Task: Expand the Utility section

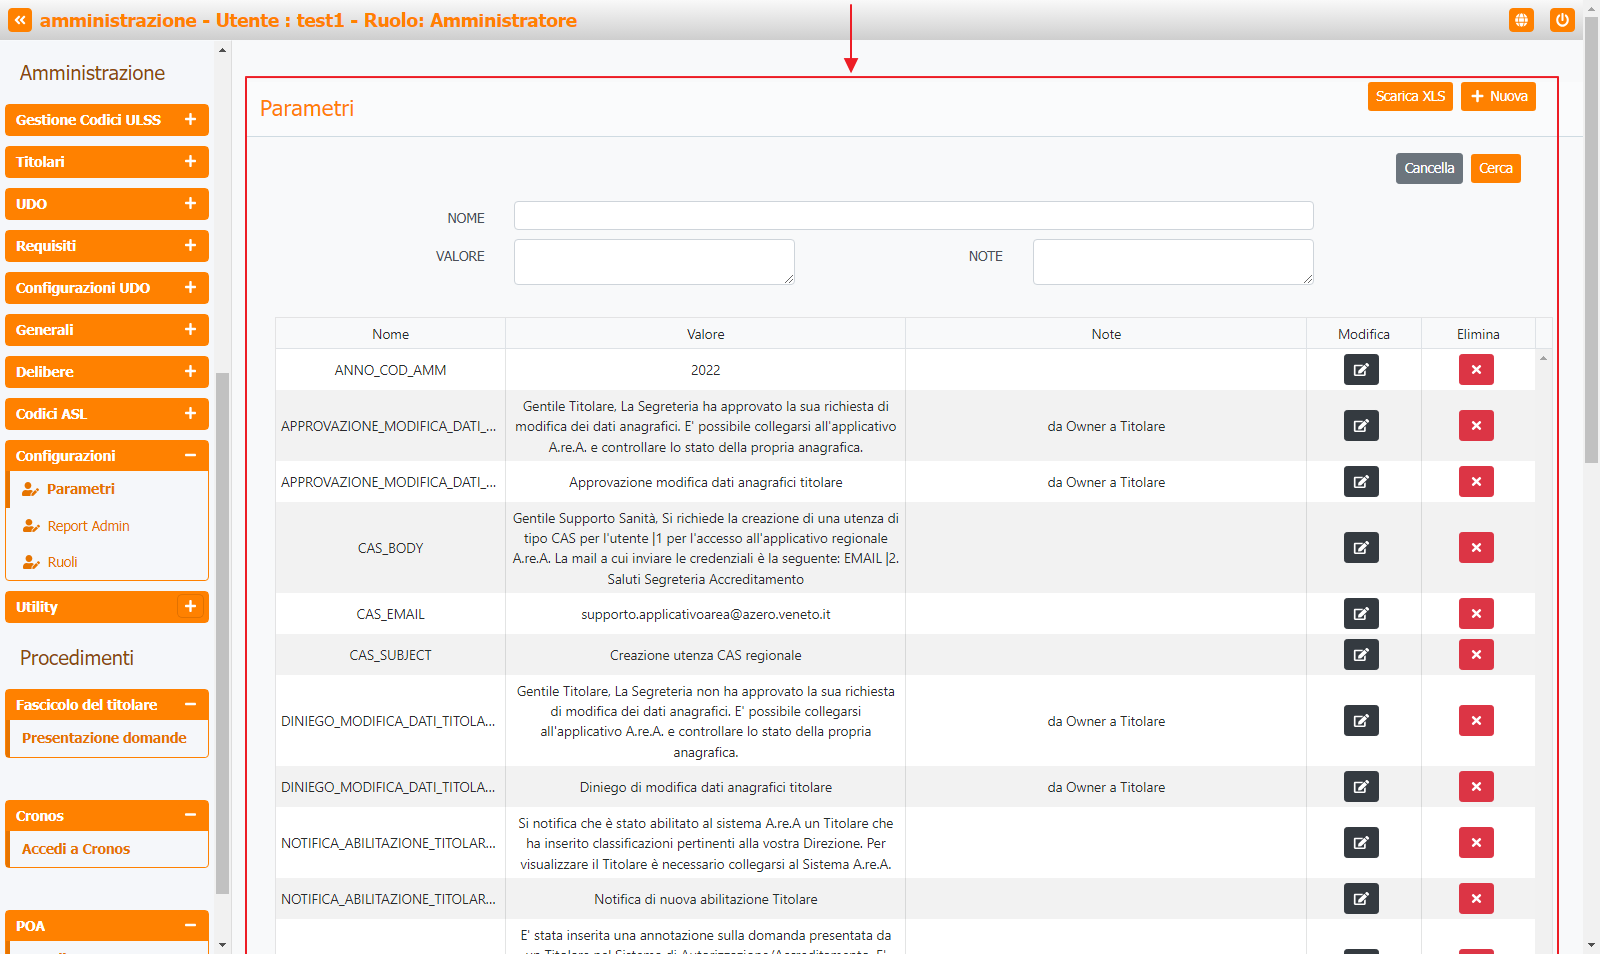Action: click(190, 607)
